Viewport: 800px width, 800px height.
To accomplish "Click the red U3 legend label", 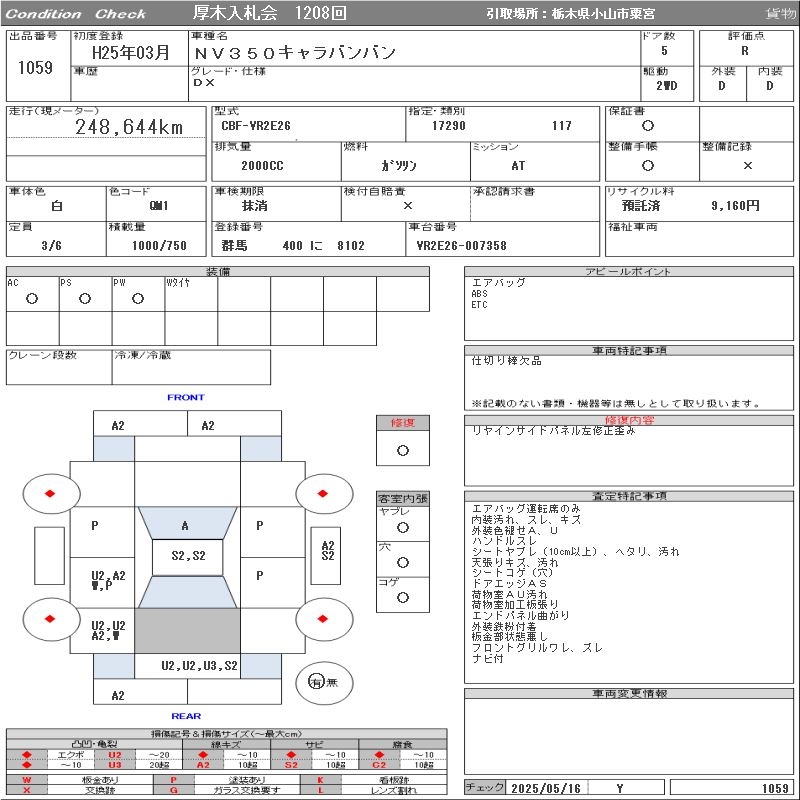I will point(115,765).
